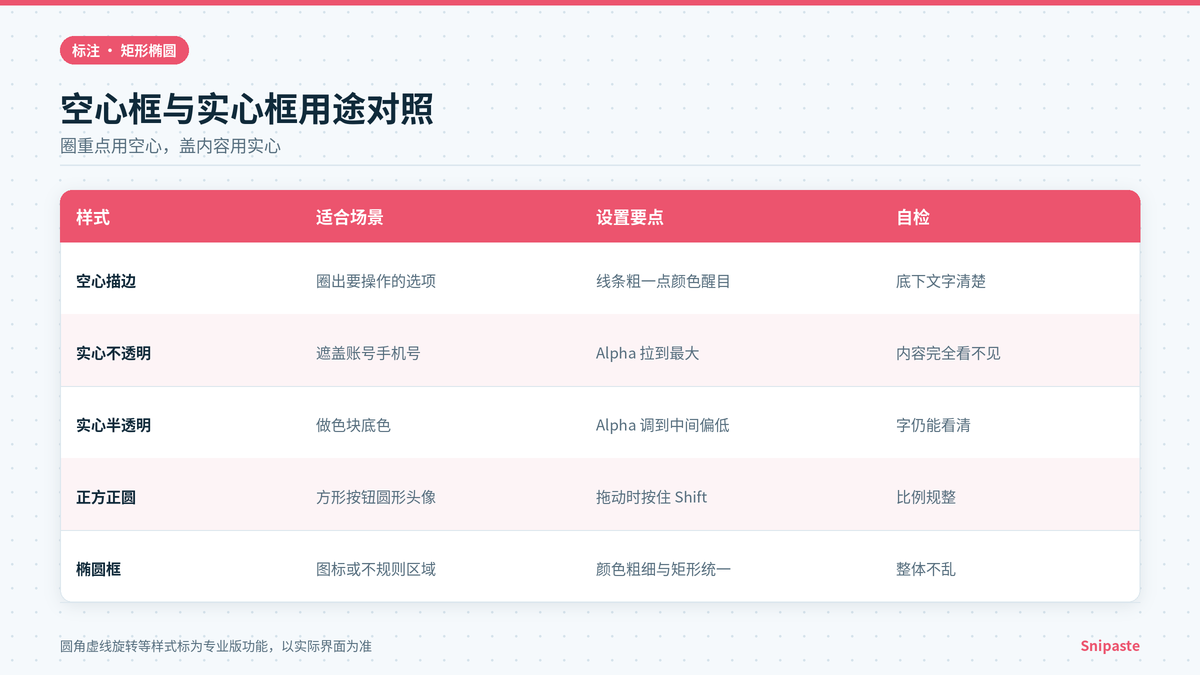
Task: Click the 样式 column header
Action: coord(93,217)
